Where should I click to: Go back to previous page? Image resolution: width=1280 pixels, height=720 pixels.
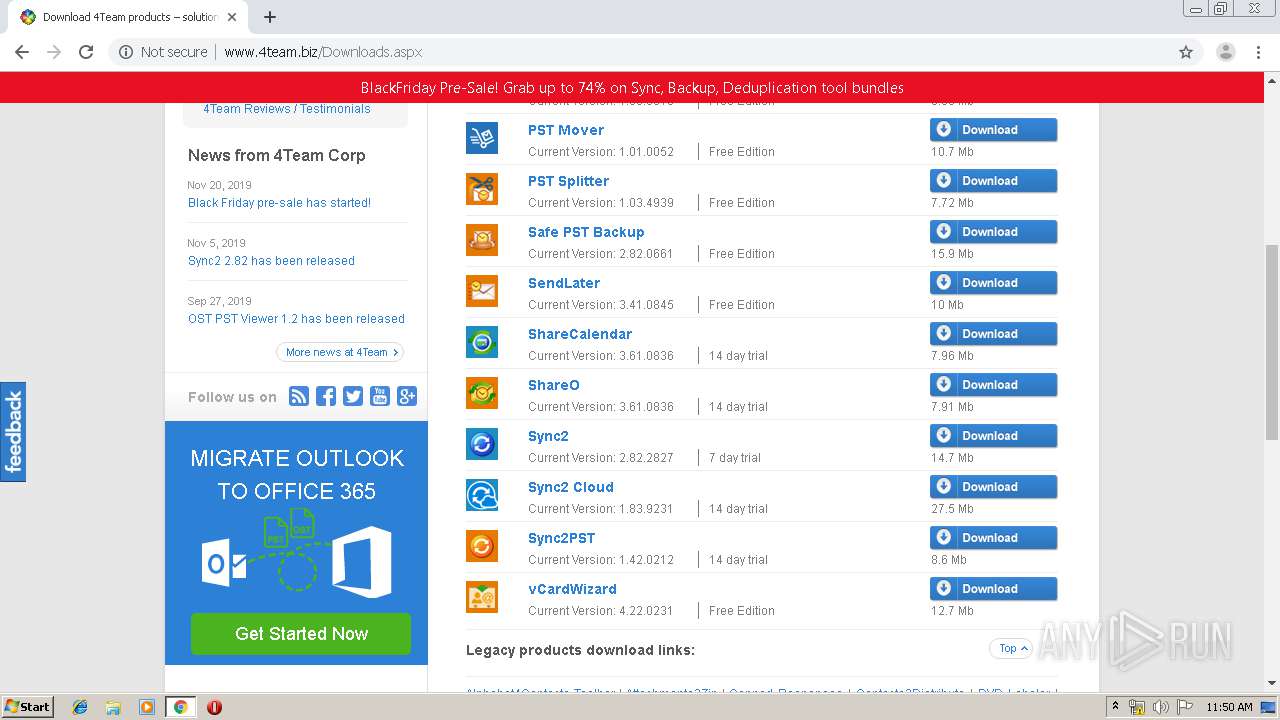22,52
